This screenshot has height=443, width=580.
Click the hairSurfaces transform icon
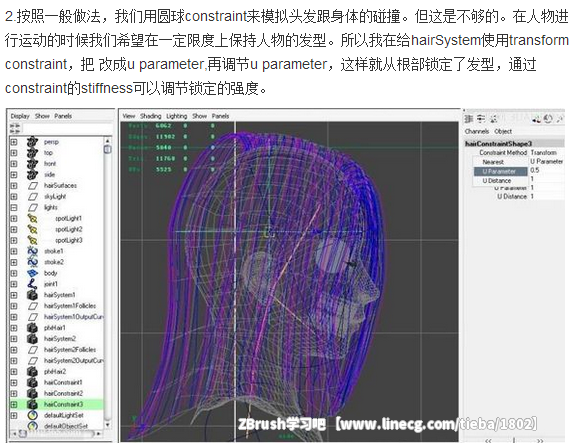click(33, 186)
